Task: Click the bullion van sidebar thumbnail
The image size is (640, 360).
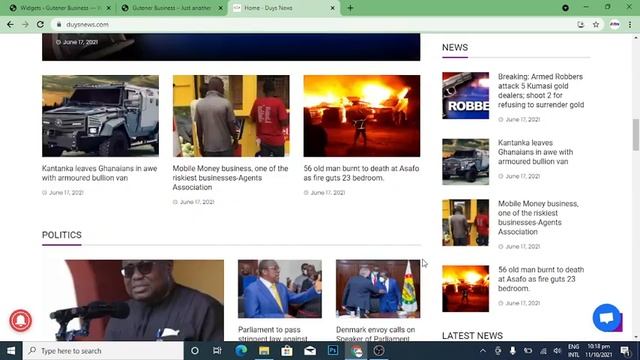Action: coord(465,162)
